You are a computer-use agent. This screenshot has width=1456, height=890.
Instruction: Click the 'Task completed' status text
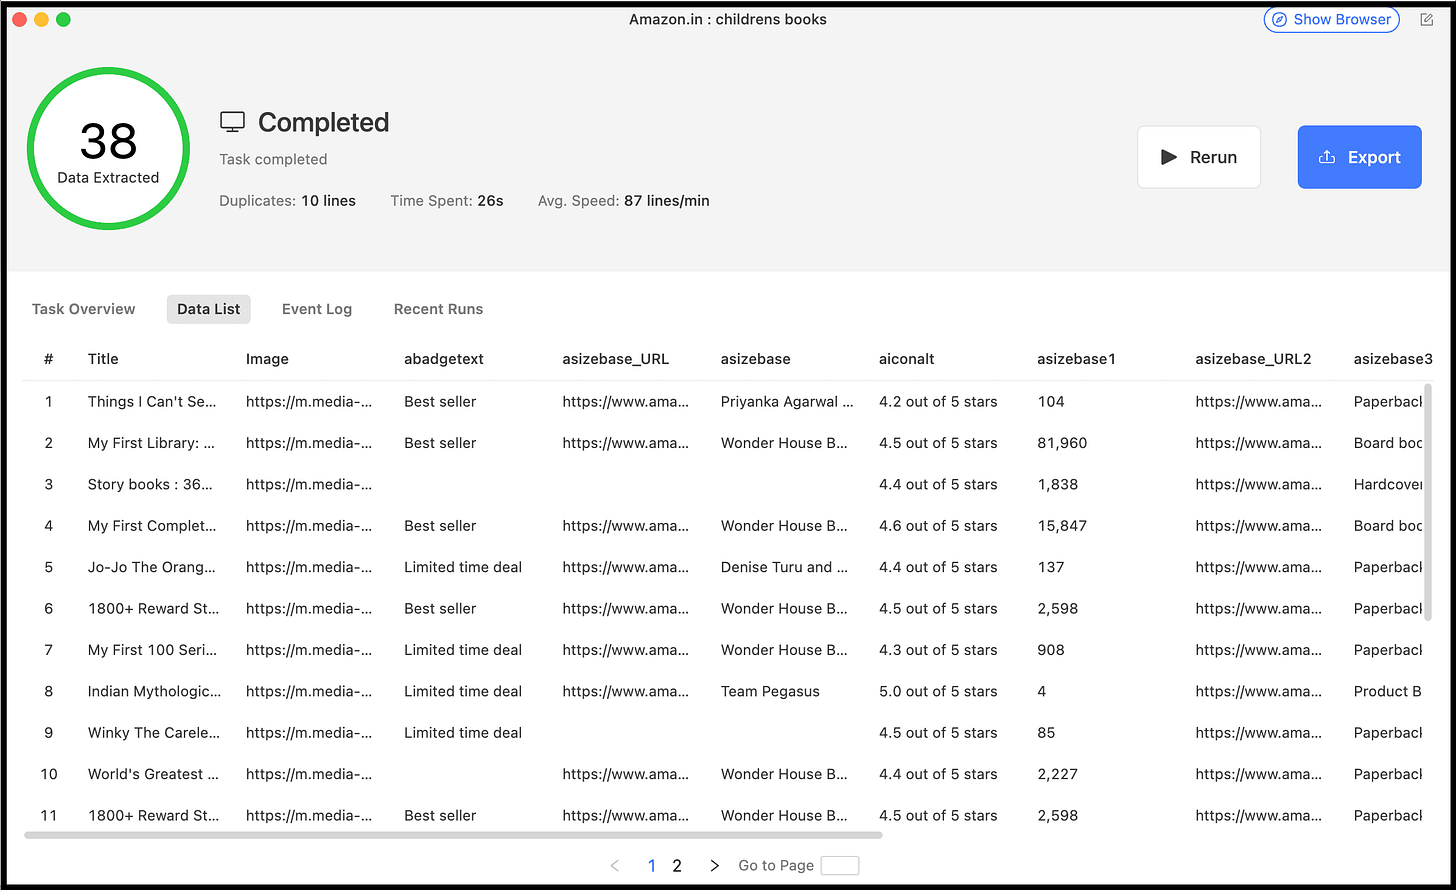coord(273,159)
